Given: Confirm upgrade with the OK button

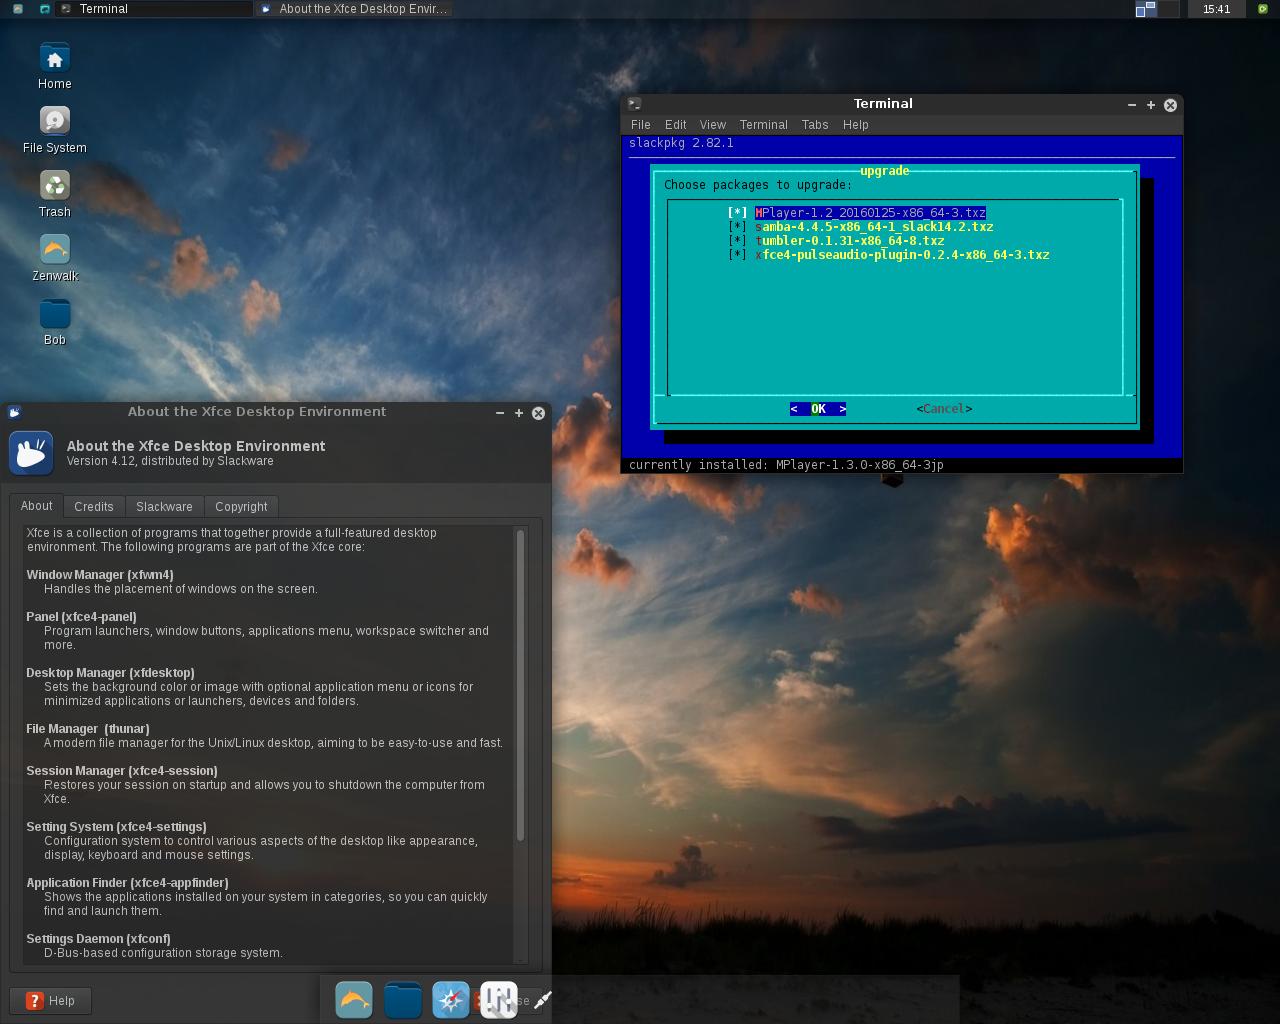Looking at the screenshot, I should click(x=818, y=409).
